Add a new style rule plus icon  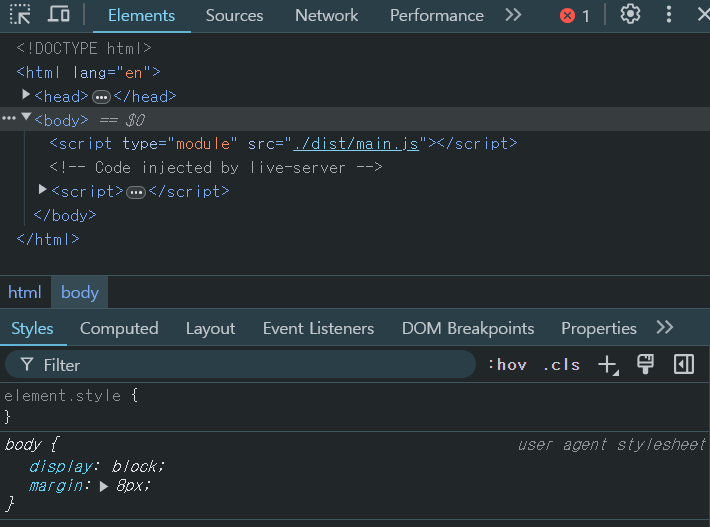(608, 365)
